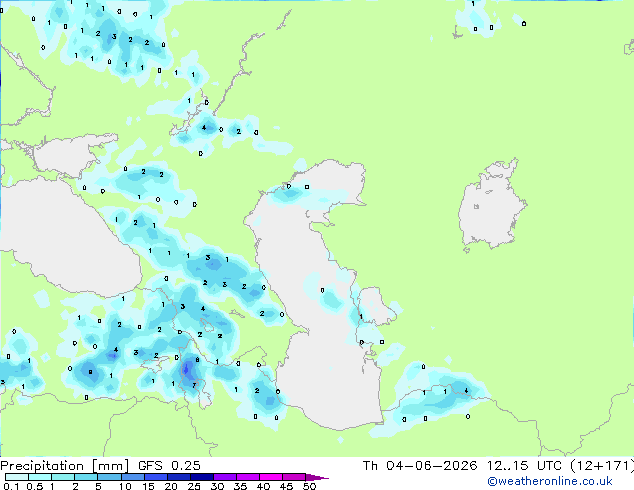Click the 'GFS 0.25' model label
The height and width of the screenshot is (490, 634).
[169, 466]
